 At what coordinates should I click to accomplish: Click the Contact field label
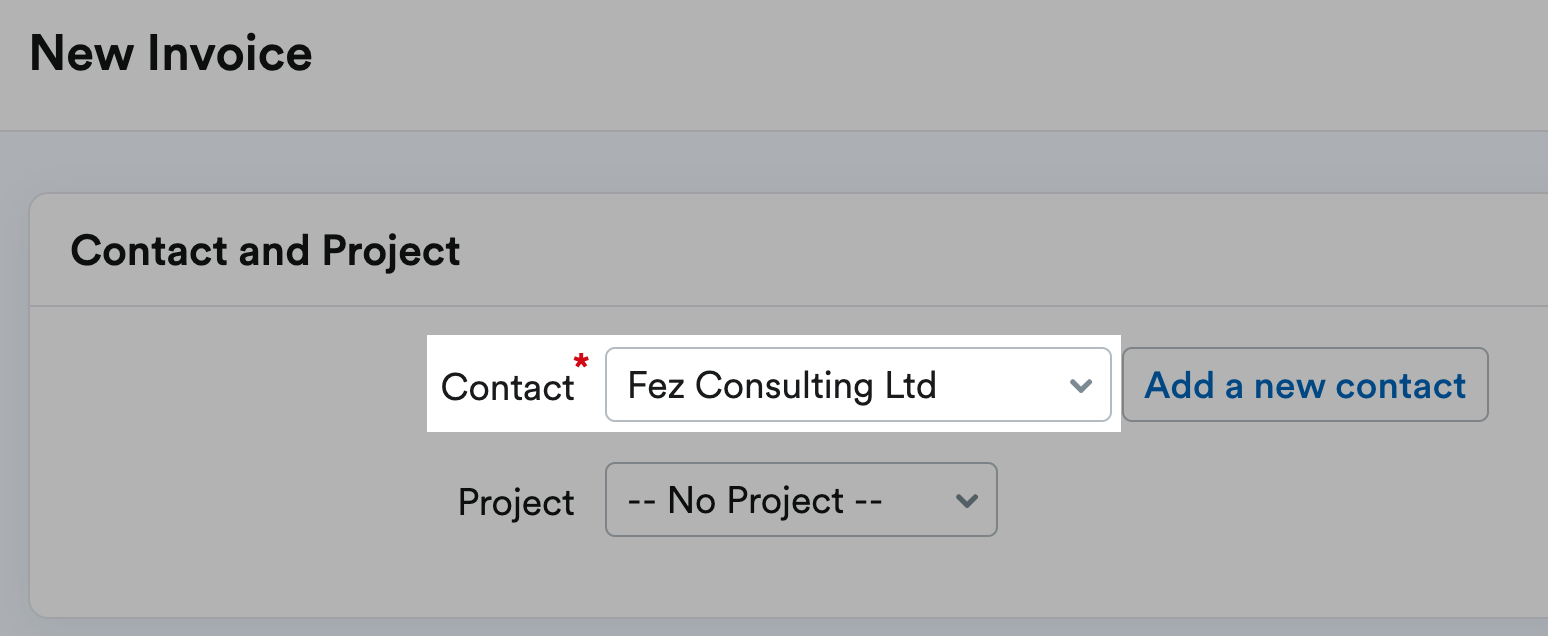508,387
